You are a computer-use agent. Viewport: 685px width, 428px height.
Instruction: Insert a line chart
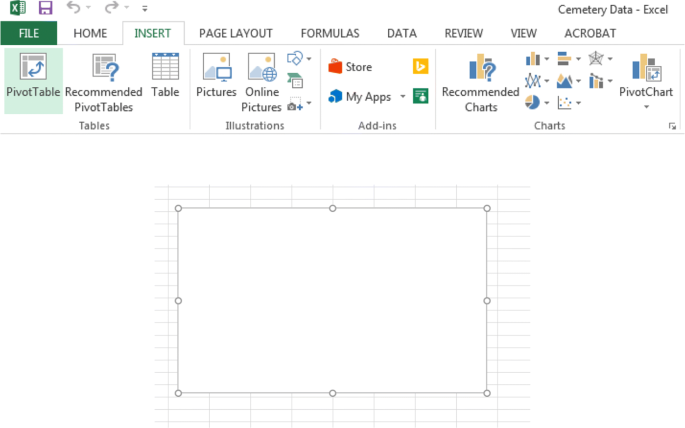pos(533,81)
